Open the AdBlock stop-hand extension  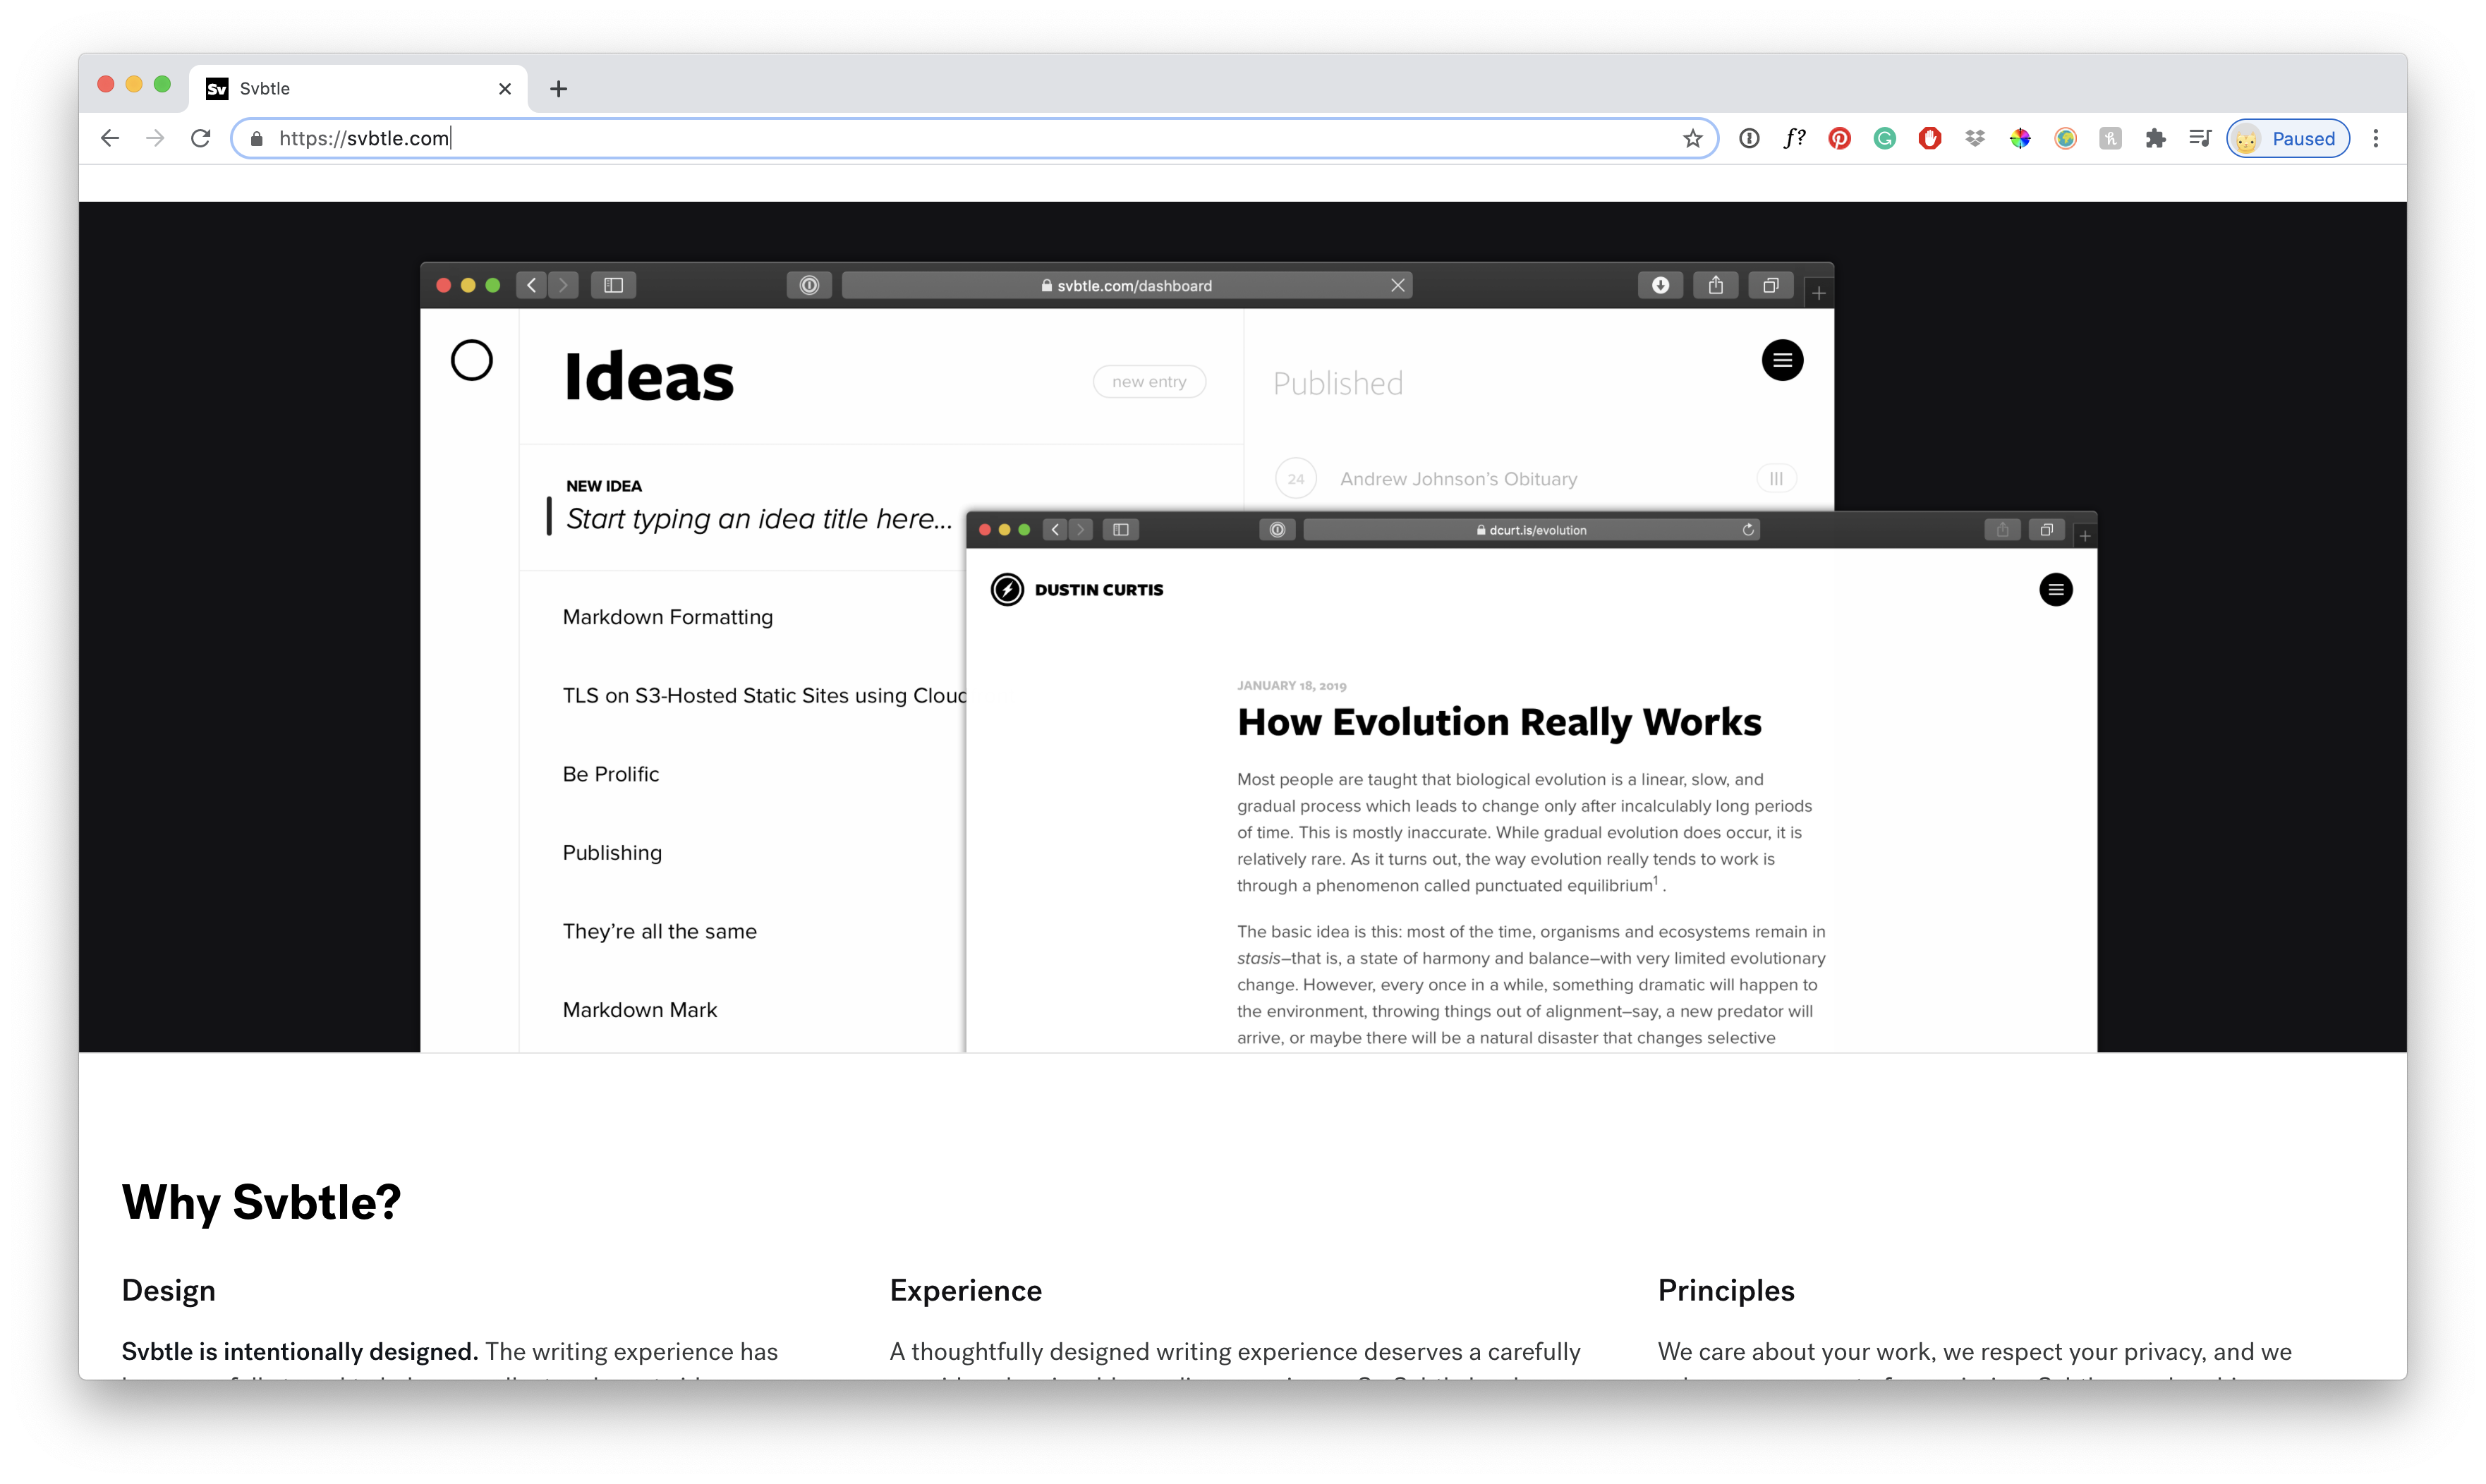coord(1930,139)
